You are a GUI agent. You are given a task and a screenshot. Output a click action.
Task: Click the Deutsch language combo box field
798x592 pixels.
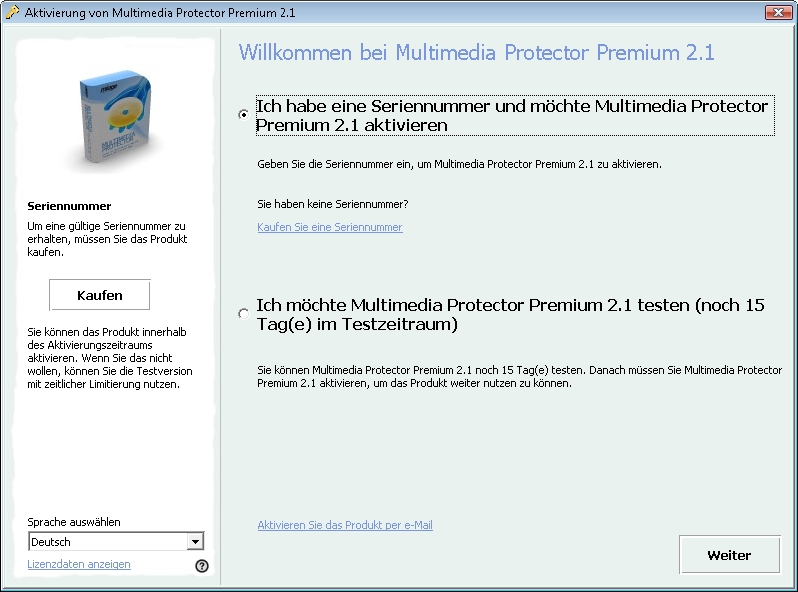tap(116, 542)
